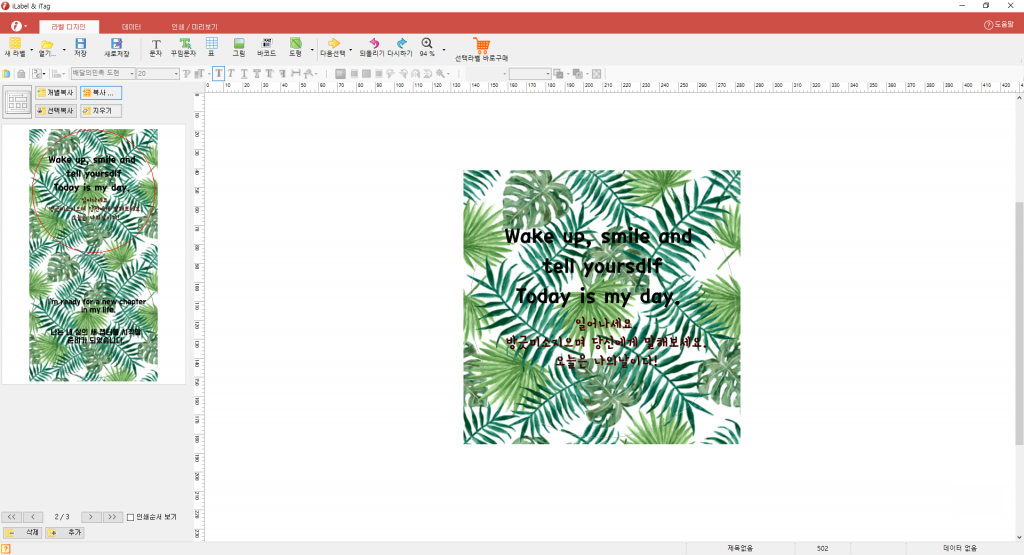Click the paste clipboard icon in format bar
This screenshot has height=555, width=1024.
[7, 74]
